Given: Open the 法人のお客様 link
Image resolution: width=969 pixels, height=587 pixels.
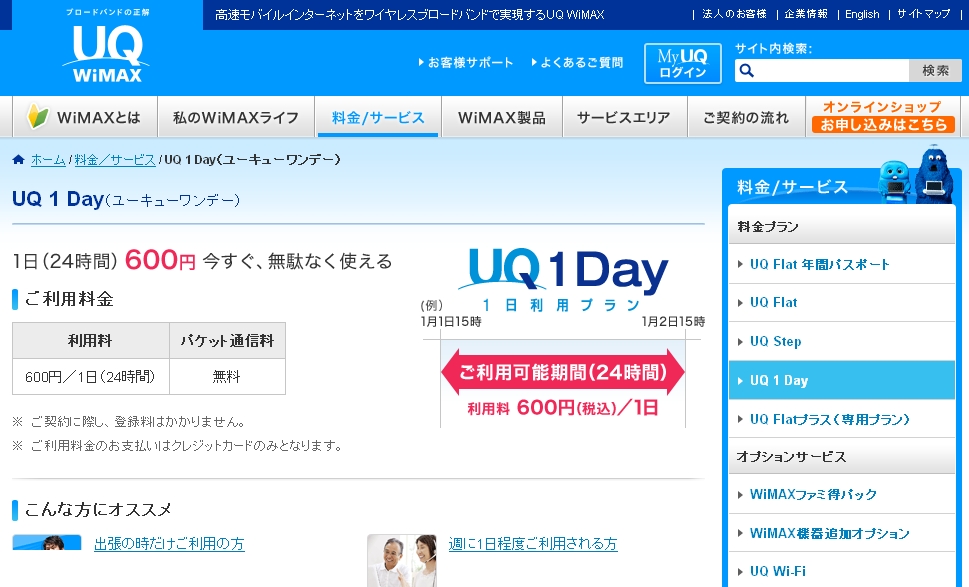Looking at the screenshot, I should (x=734, y=14).
